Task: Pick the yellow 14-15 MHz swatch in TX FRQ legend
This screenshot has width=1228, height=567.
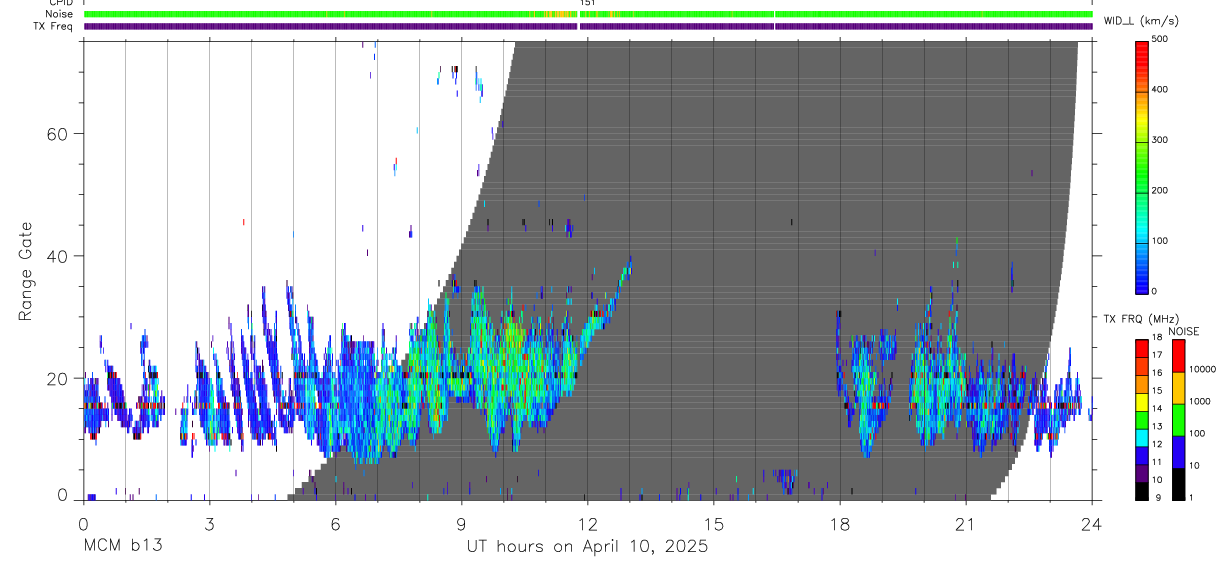Action: [x=1141, y=401]
